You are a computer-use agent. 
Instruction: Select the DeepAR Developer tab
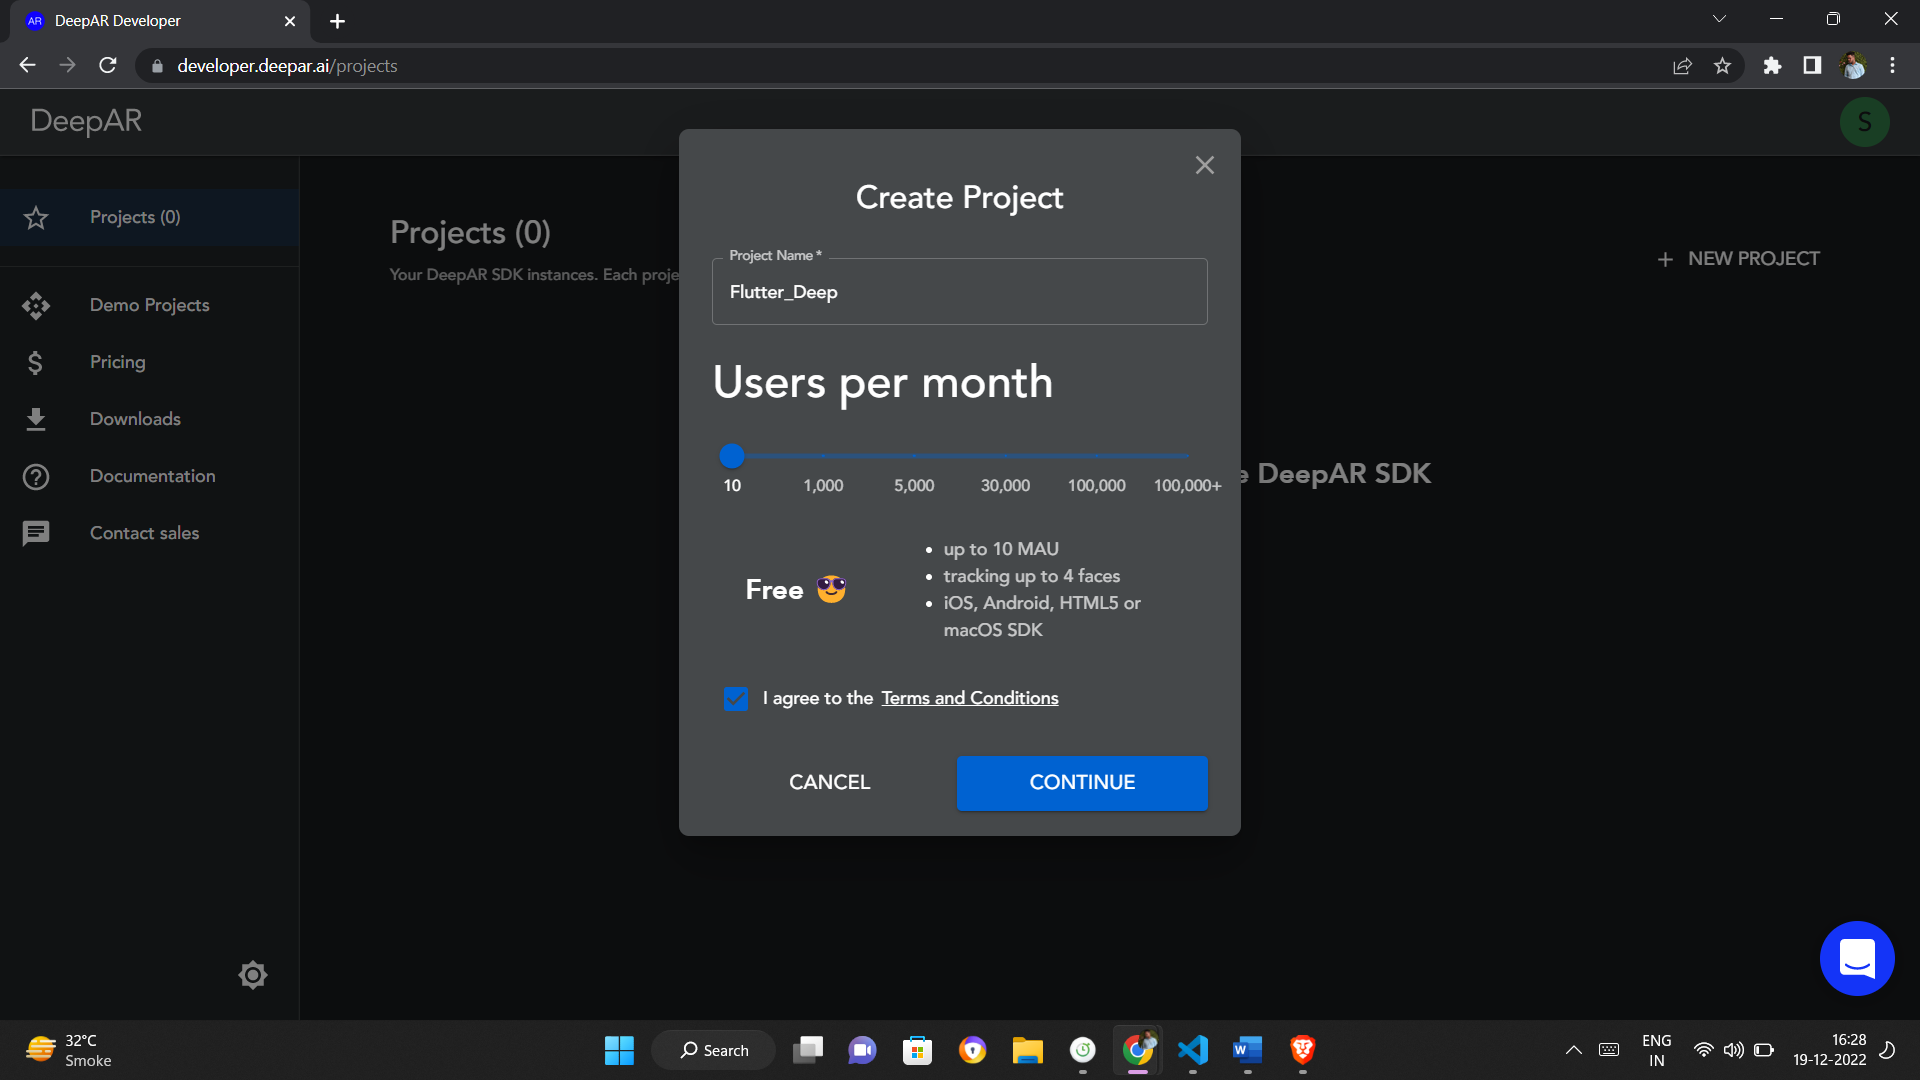point(160,21)
